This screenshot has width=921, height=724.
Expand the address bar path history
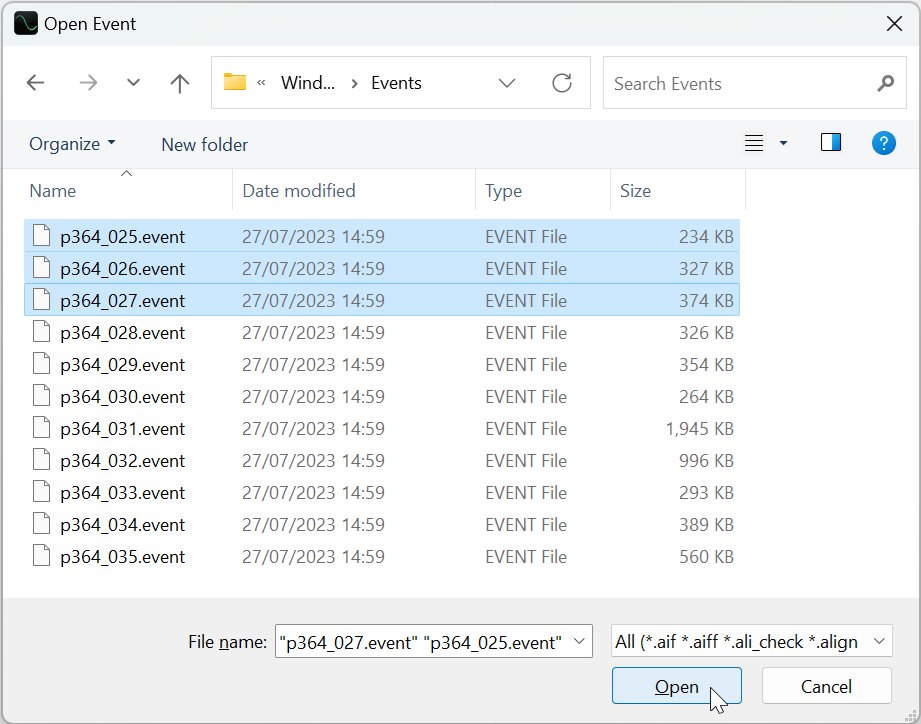coord(507,83)
